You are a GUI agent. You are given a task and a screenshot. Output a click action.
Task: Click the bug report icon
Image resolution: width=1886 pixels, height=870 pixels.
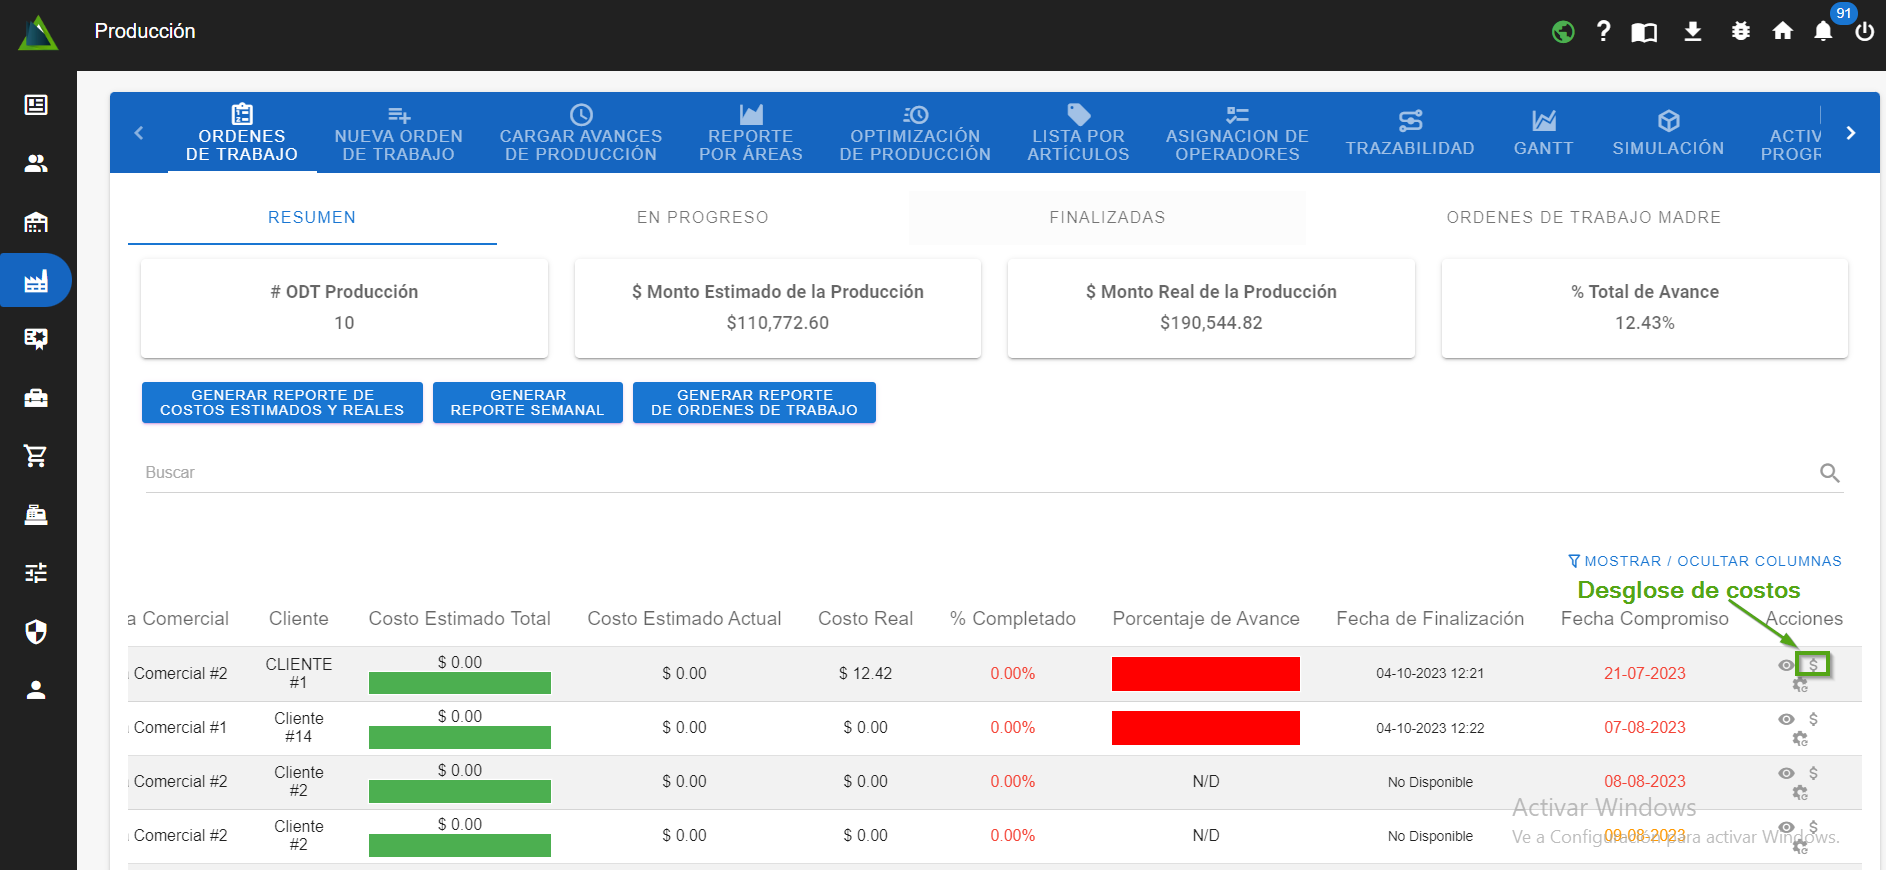[x=1740, y=32]
